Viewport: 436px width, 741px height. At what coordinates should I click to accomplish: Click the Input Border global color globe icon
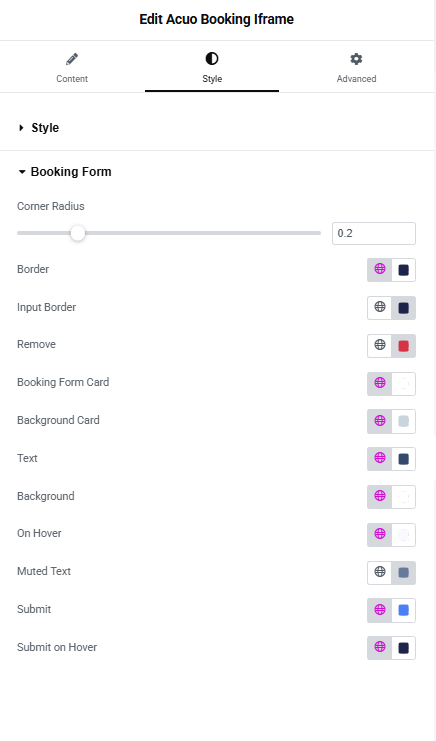(380, 307)
